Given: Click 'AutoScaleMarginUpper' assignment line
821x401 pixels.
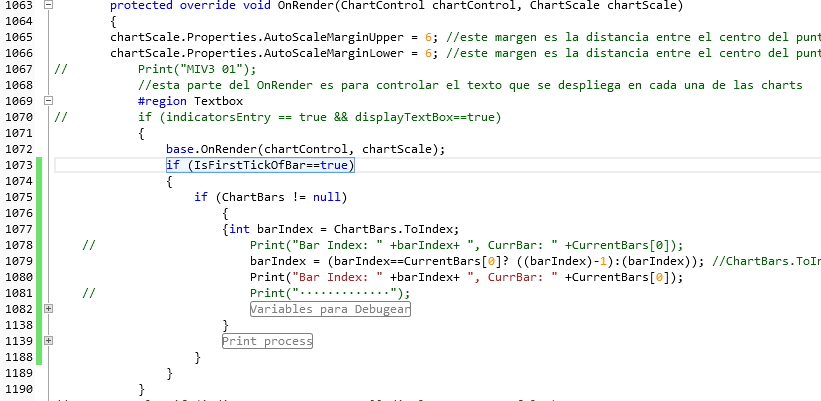Looking at the screenshot, I should coord(274,37).
